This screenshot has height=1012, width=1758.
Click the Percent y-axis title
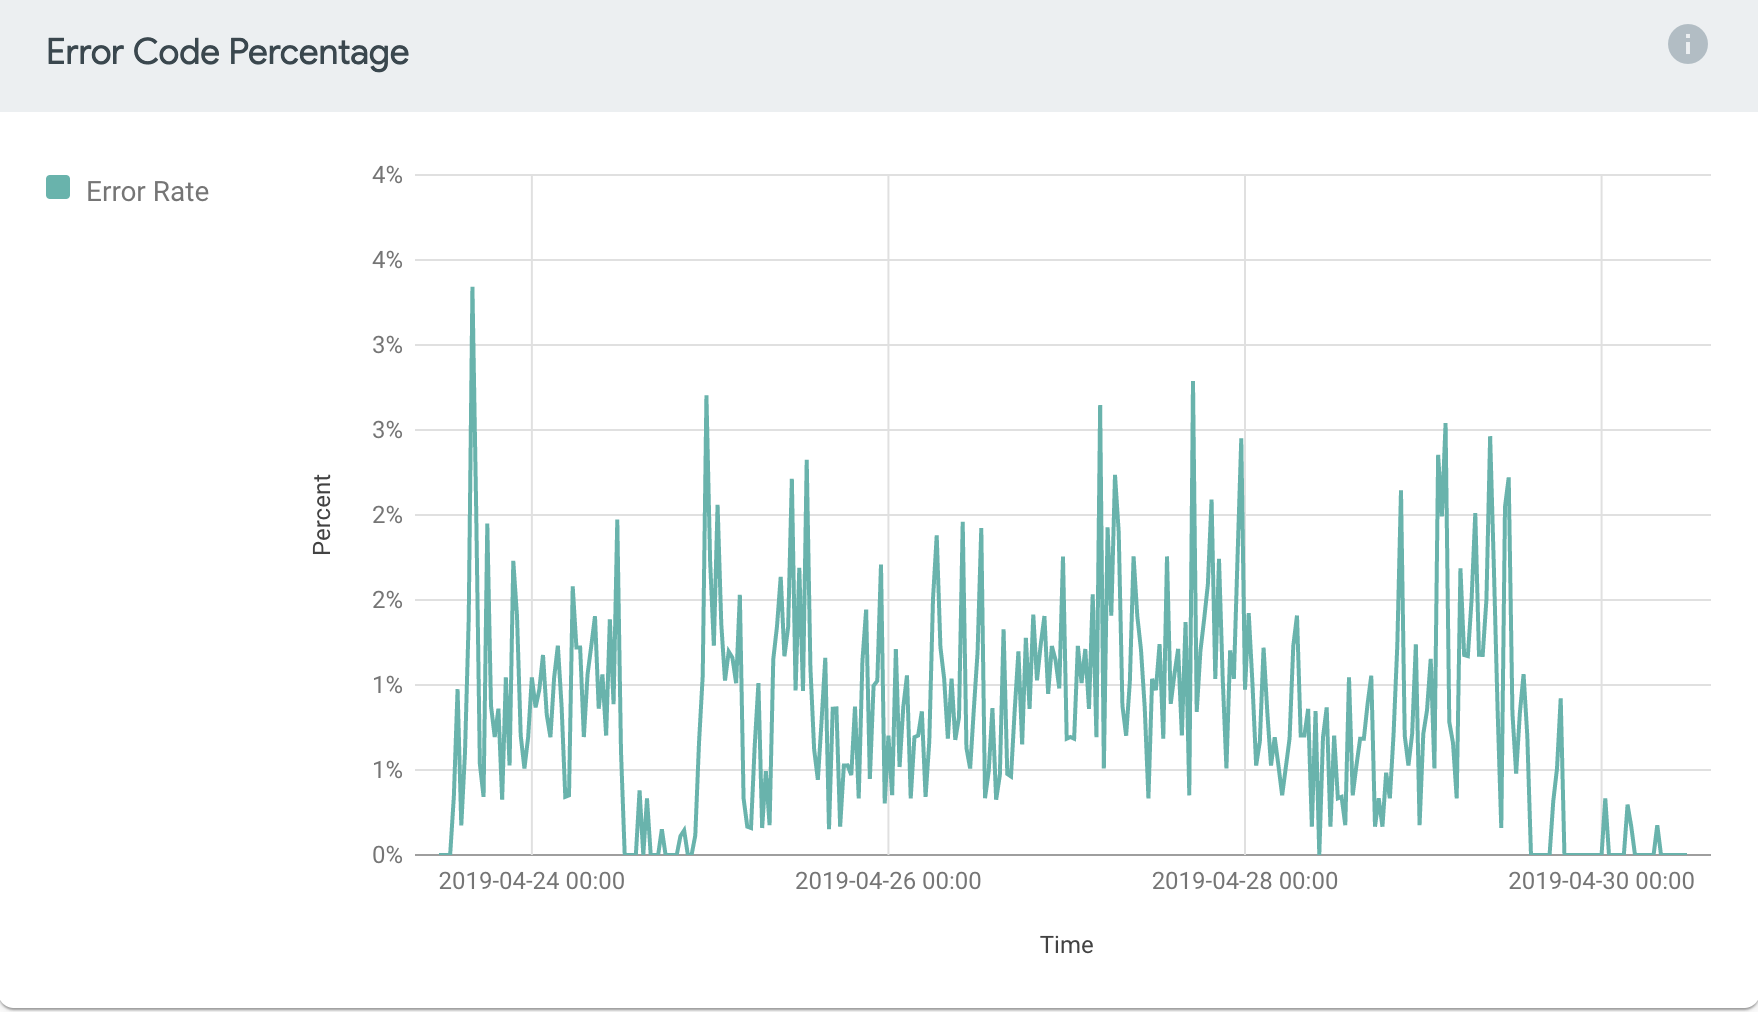click(x=322, y=514)
